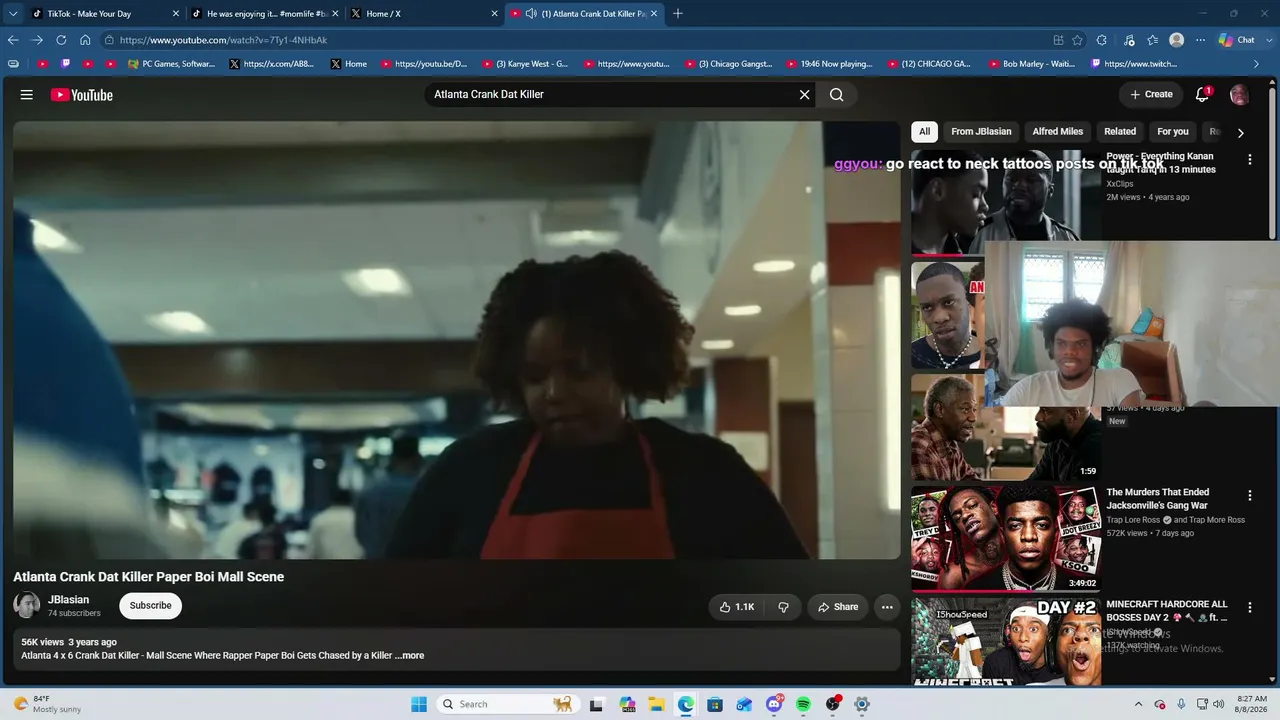Viewport: 1280px width, 720px height.
Task: Open a new browser tab
Action: 678,13
